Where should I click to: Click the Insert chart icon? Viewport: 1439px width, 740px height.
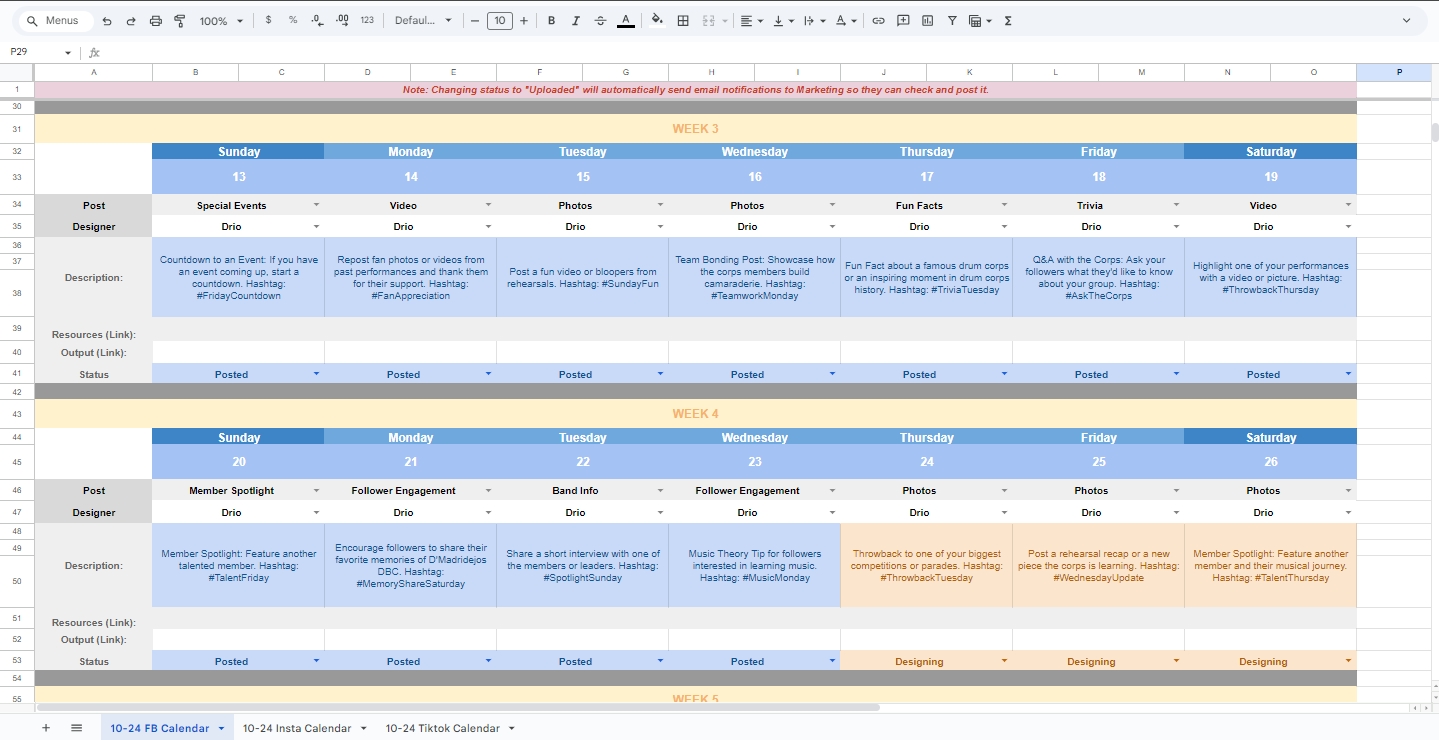[x=927, y=20]
